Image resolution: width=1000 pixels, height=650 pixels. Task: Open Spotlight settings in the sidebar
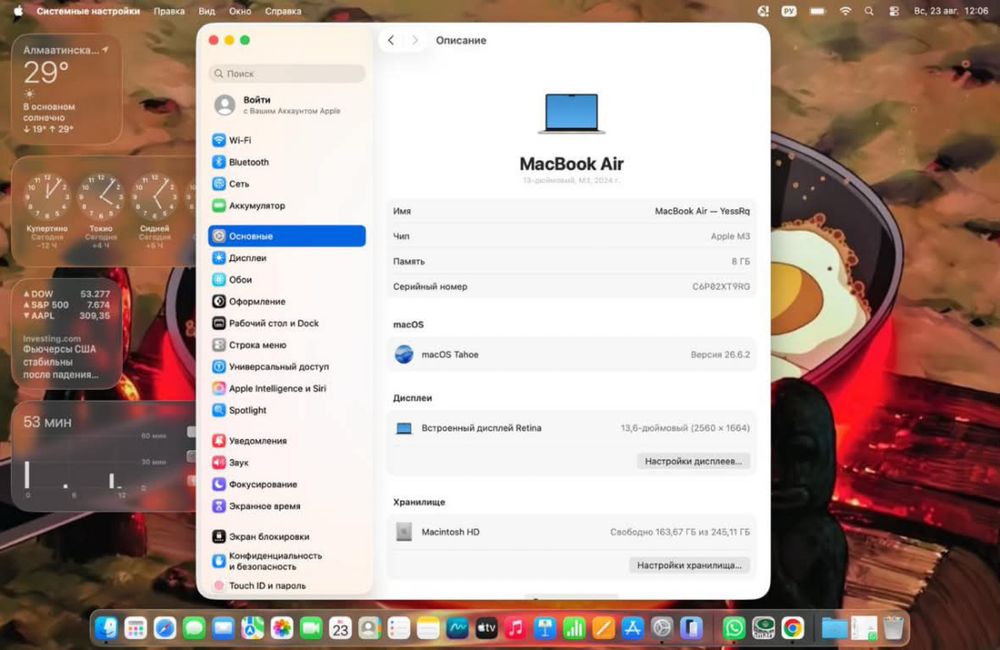(x=286, y=410)
